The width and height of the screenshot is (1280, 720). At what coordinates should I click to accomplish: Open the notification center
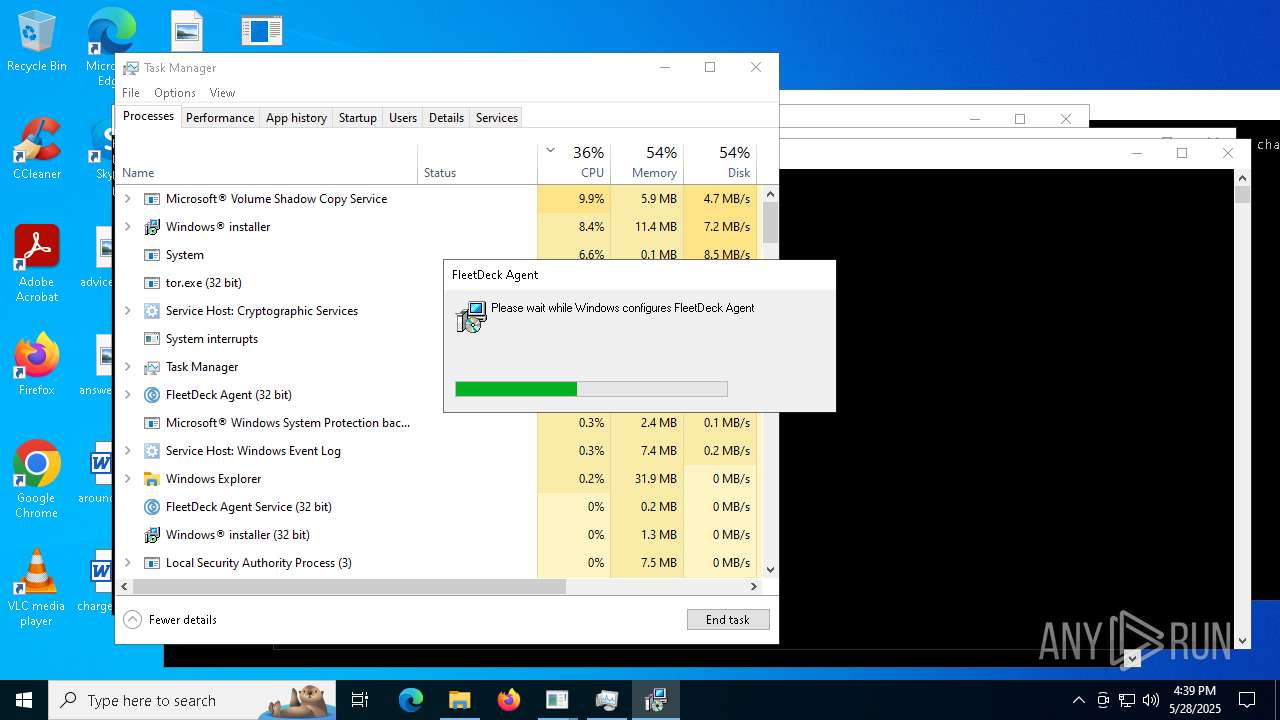1247,700
